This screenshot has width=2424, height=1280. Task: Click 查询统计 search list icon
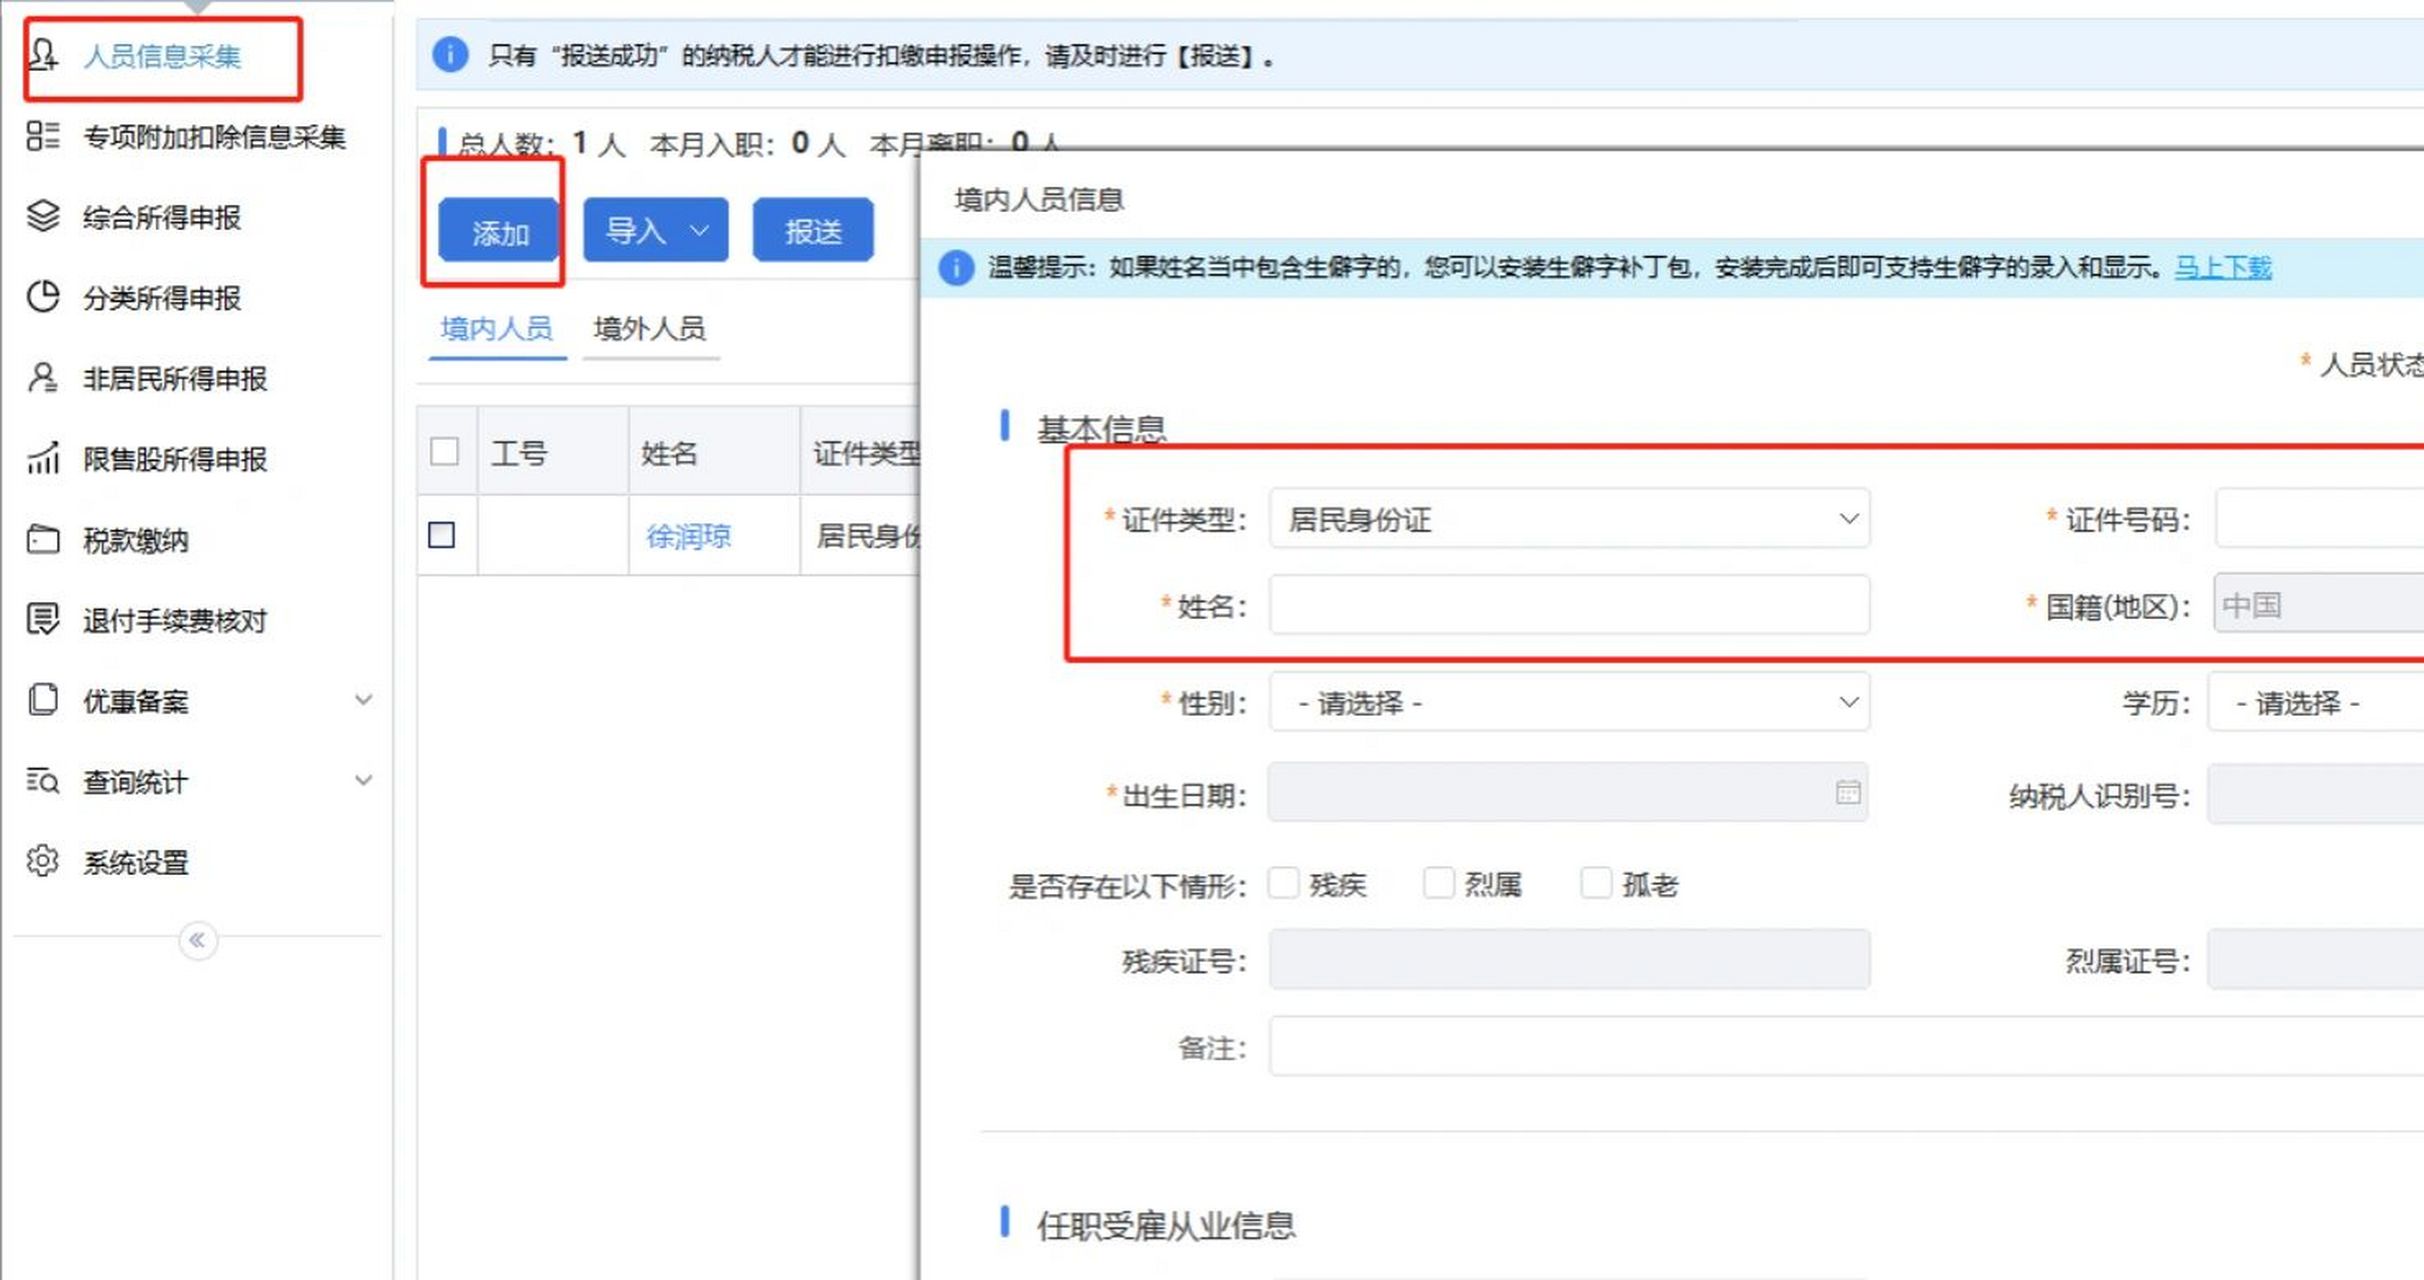pyautogui.click(x=43, y=781)
